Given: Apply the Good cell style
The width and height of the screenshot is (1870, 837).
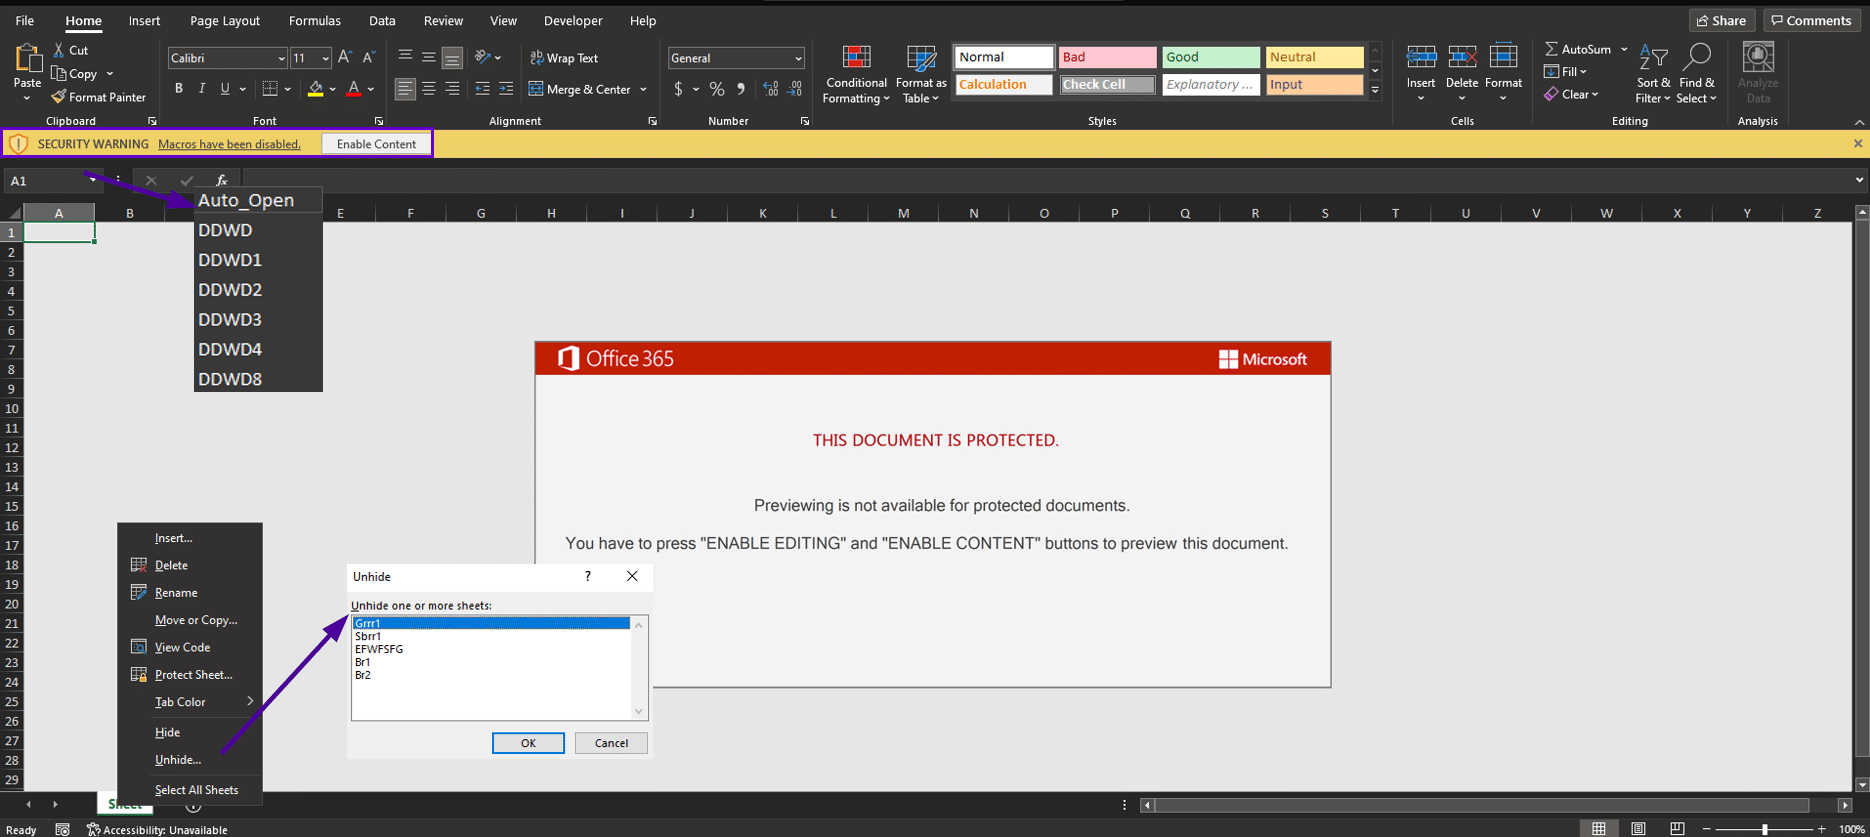Looking at the screenshot, I should click(1211, 57).
